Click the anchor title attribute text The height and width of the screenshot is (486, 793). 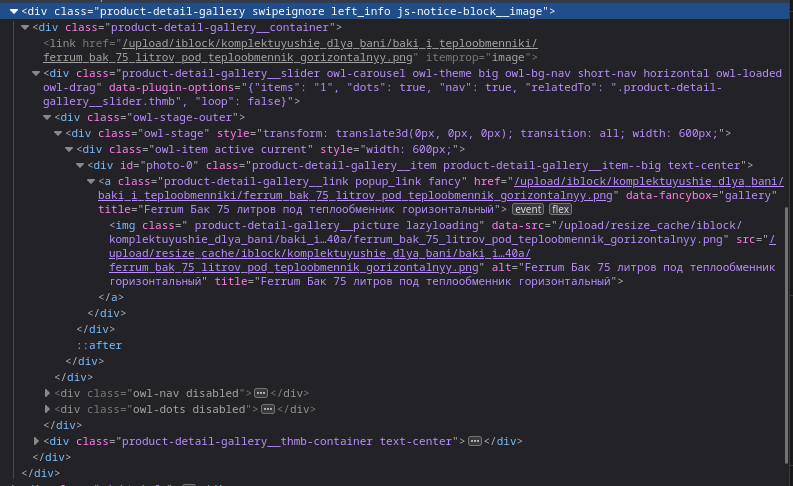pos(302,209)
